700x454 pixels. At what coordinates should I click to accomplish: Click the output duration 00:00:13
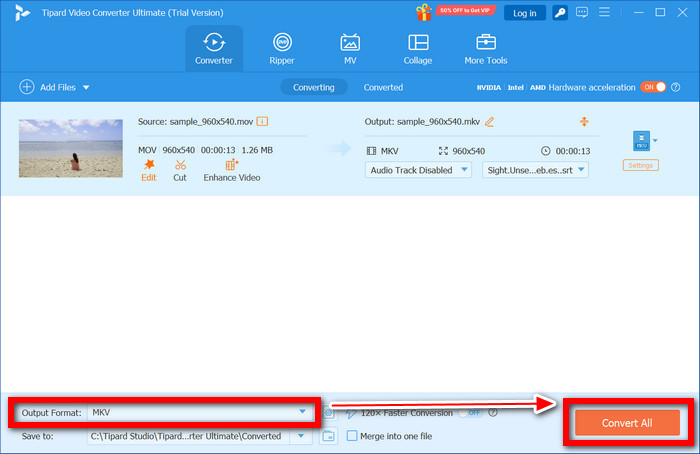[x=573, y=151]
